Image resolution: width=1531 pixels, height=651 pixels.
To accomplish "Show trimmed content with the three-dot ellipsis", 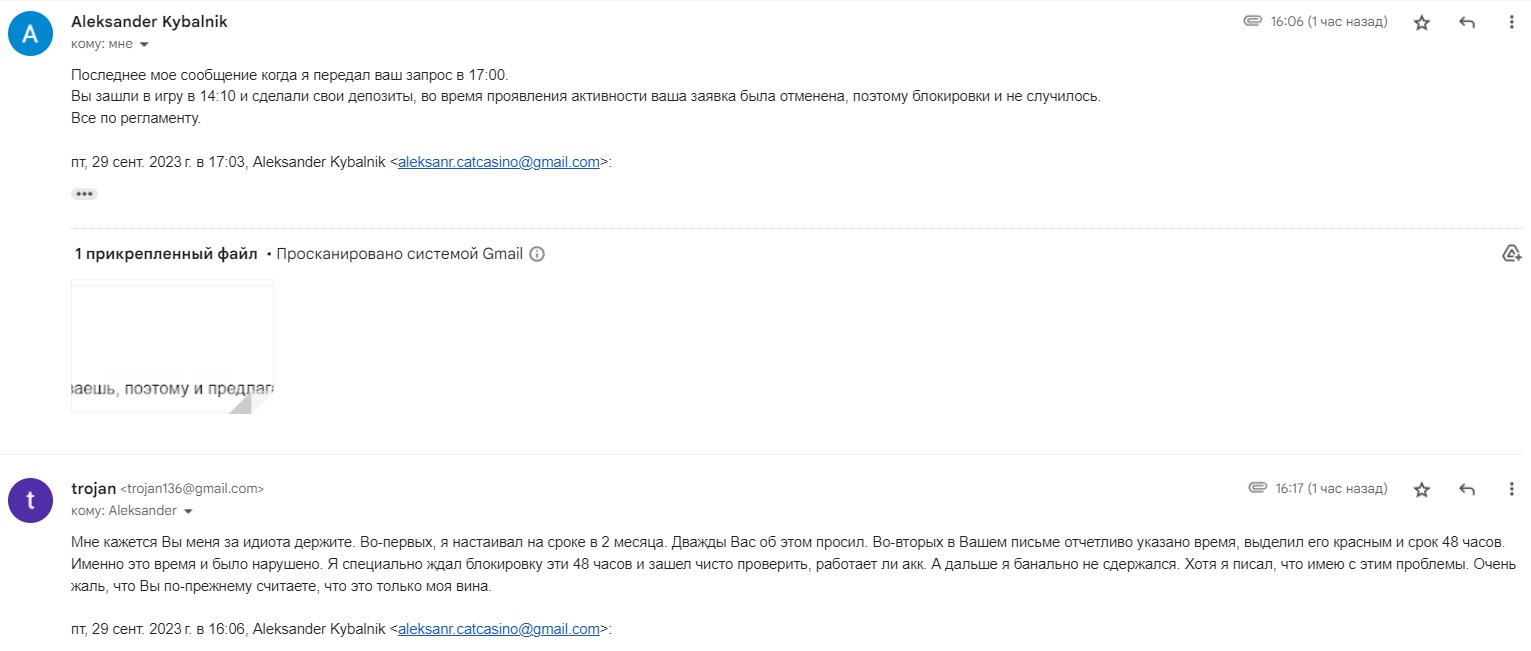I will point(84,194).
